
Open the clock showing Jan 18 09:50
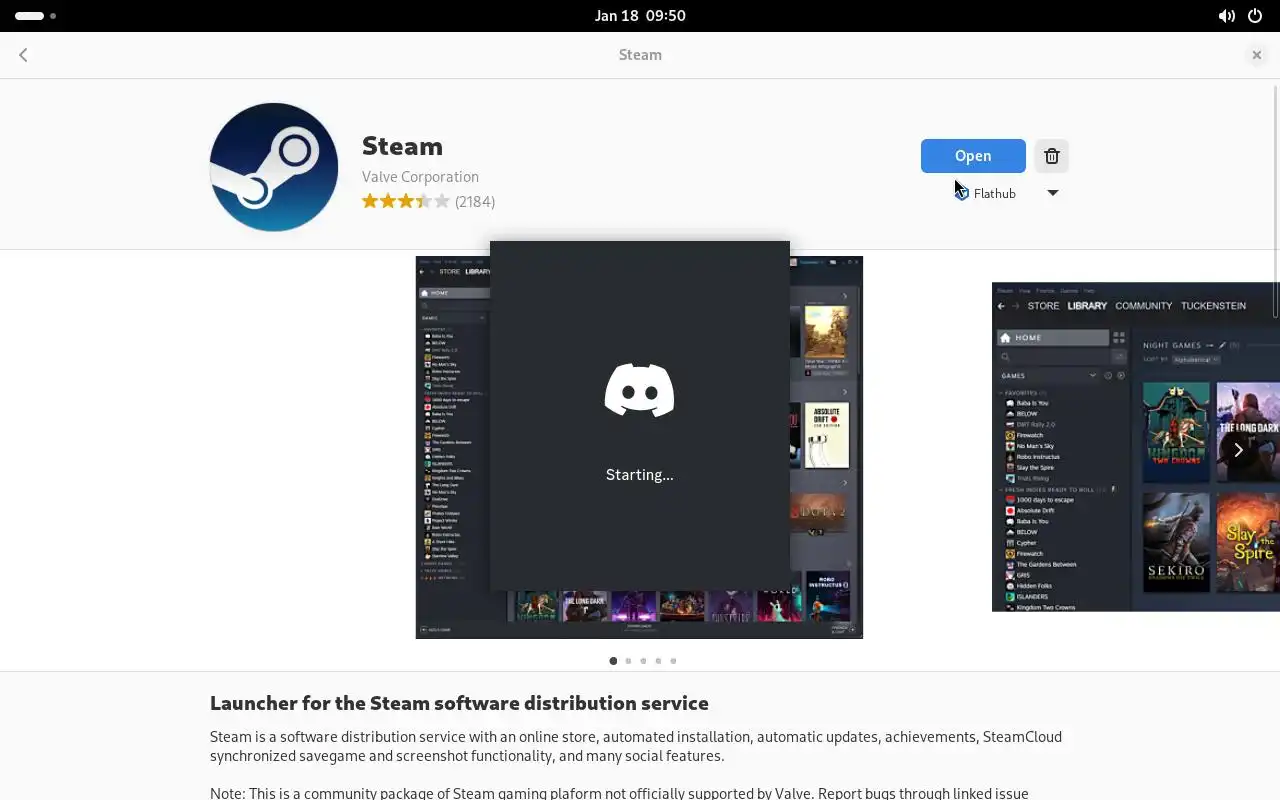coord(640,16)
